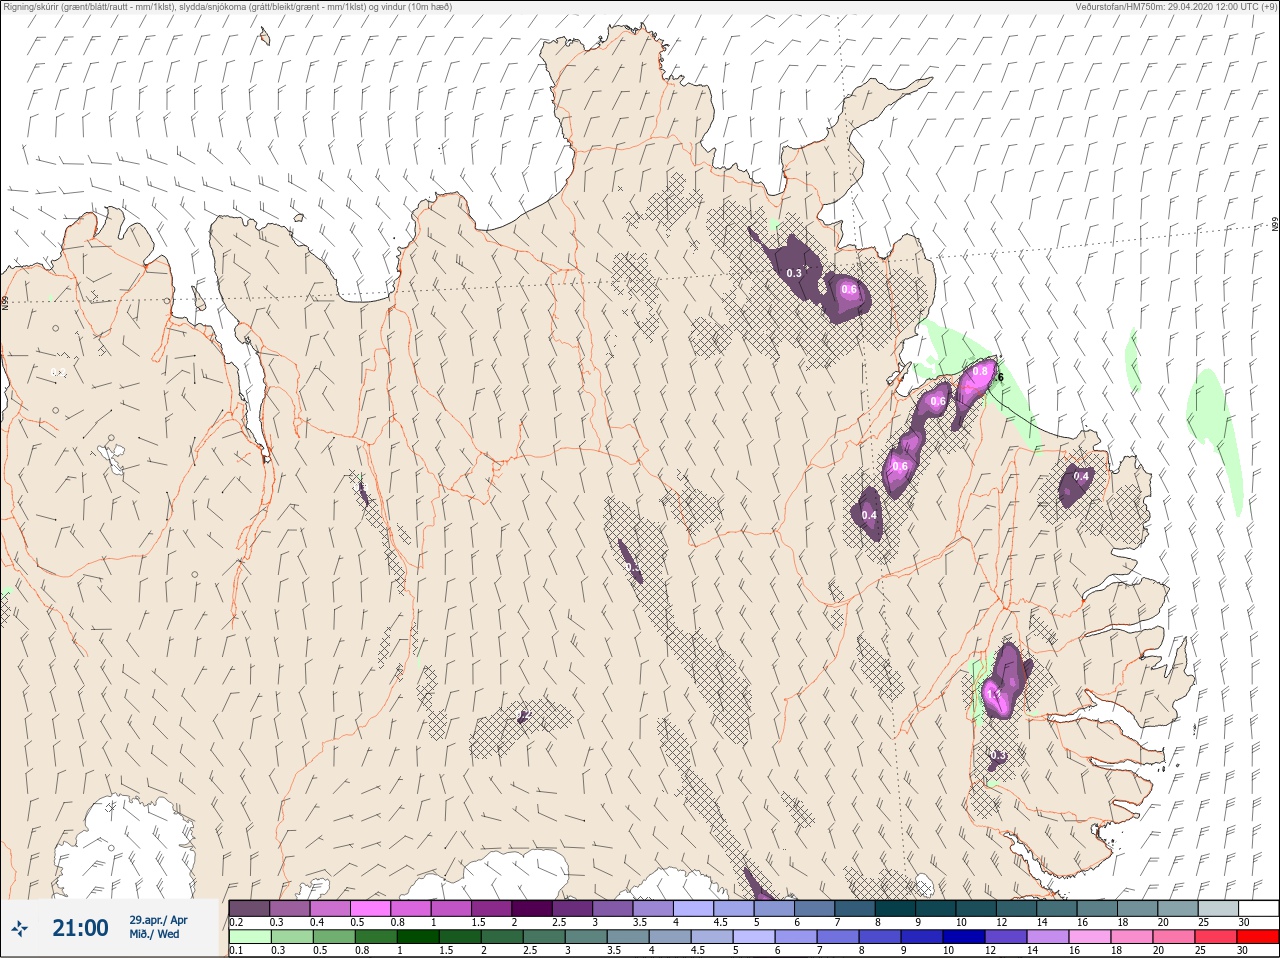
Task: Click the white 30 swatch in the upper legend
Action: (x=1258, y=908)
